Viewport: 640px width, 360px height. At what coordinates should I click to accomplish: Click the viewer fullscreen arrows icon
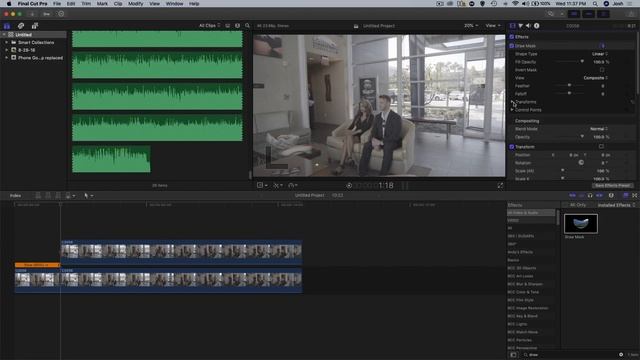point(500,185)
